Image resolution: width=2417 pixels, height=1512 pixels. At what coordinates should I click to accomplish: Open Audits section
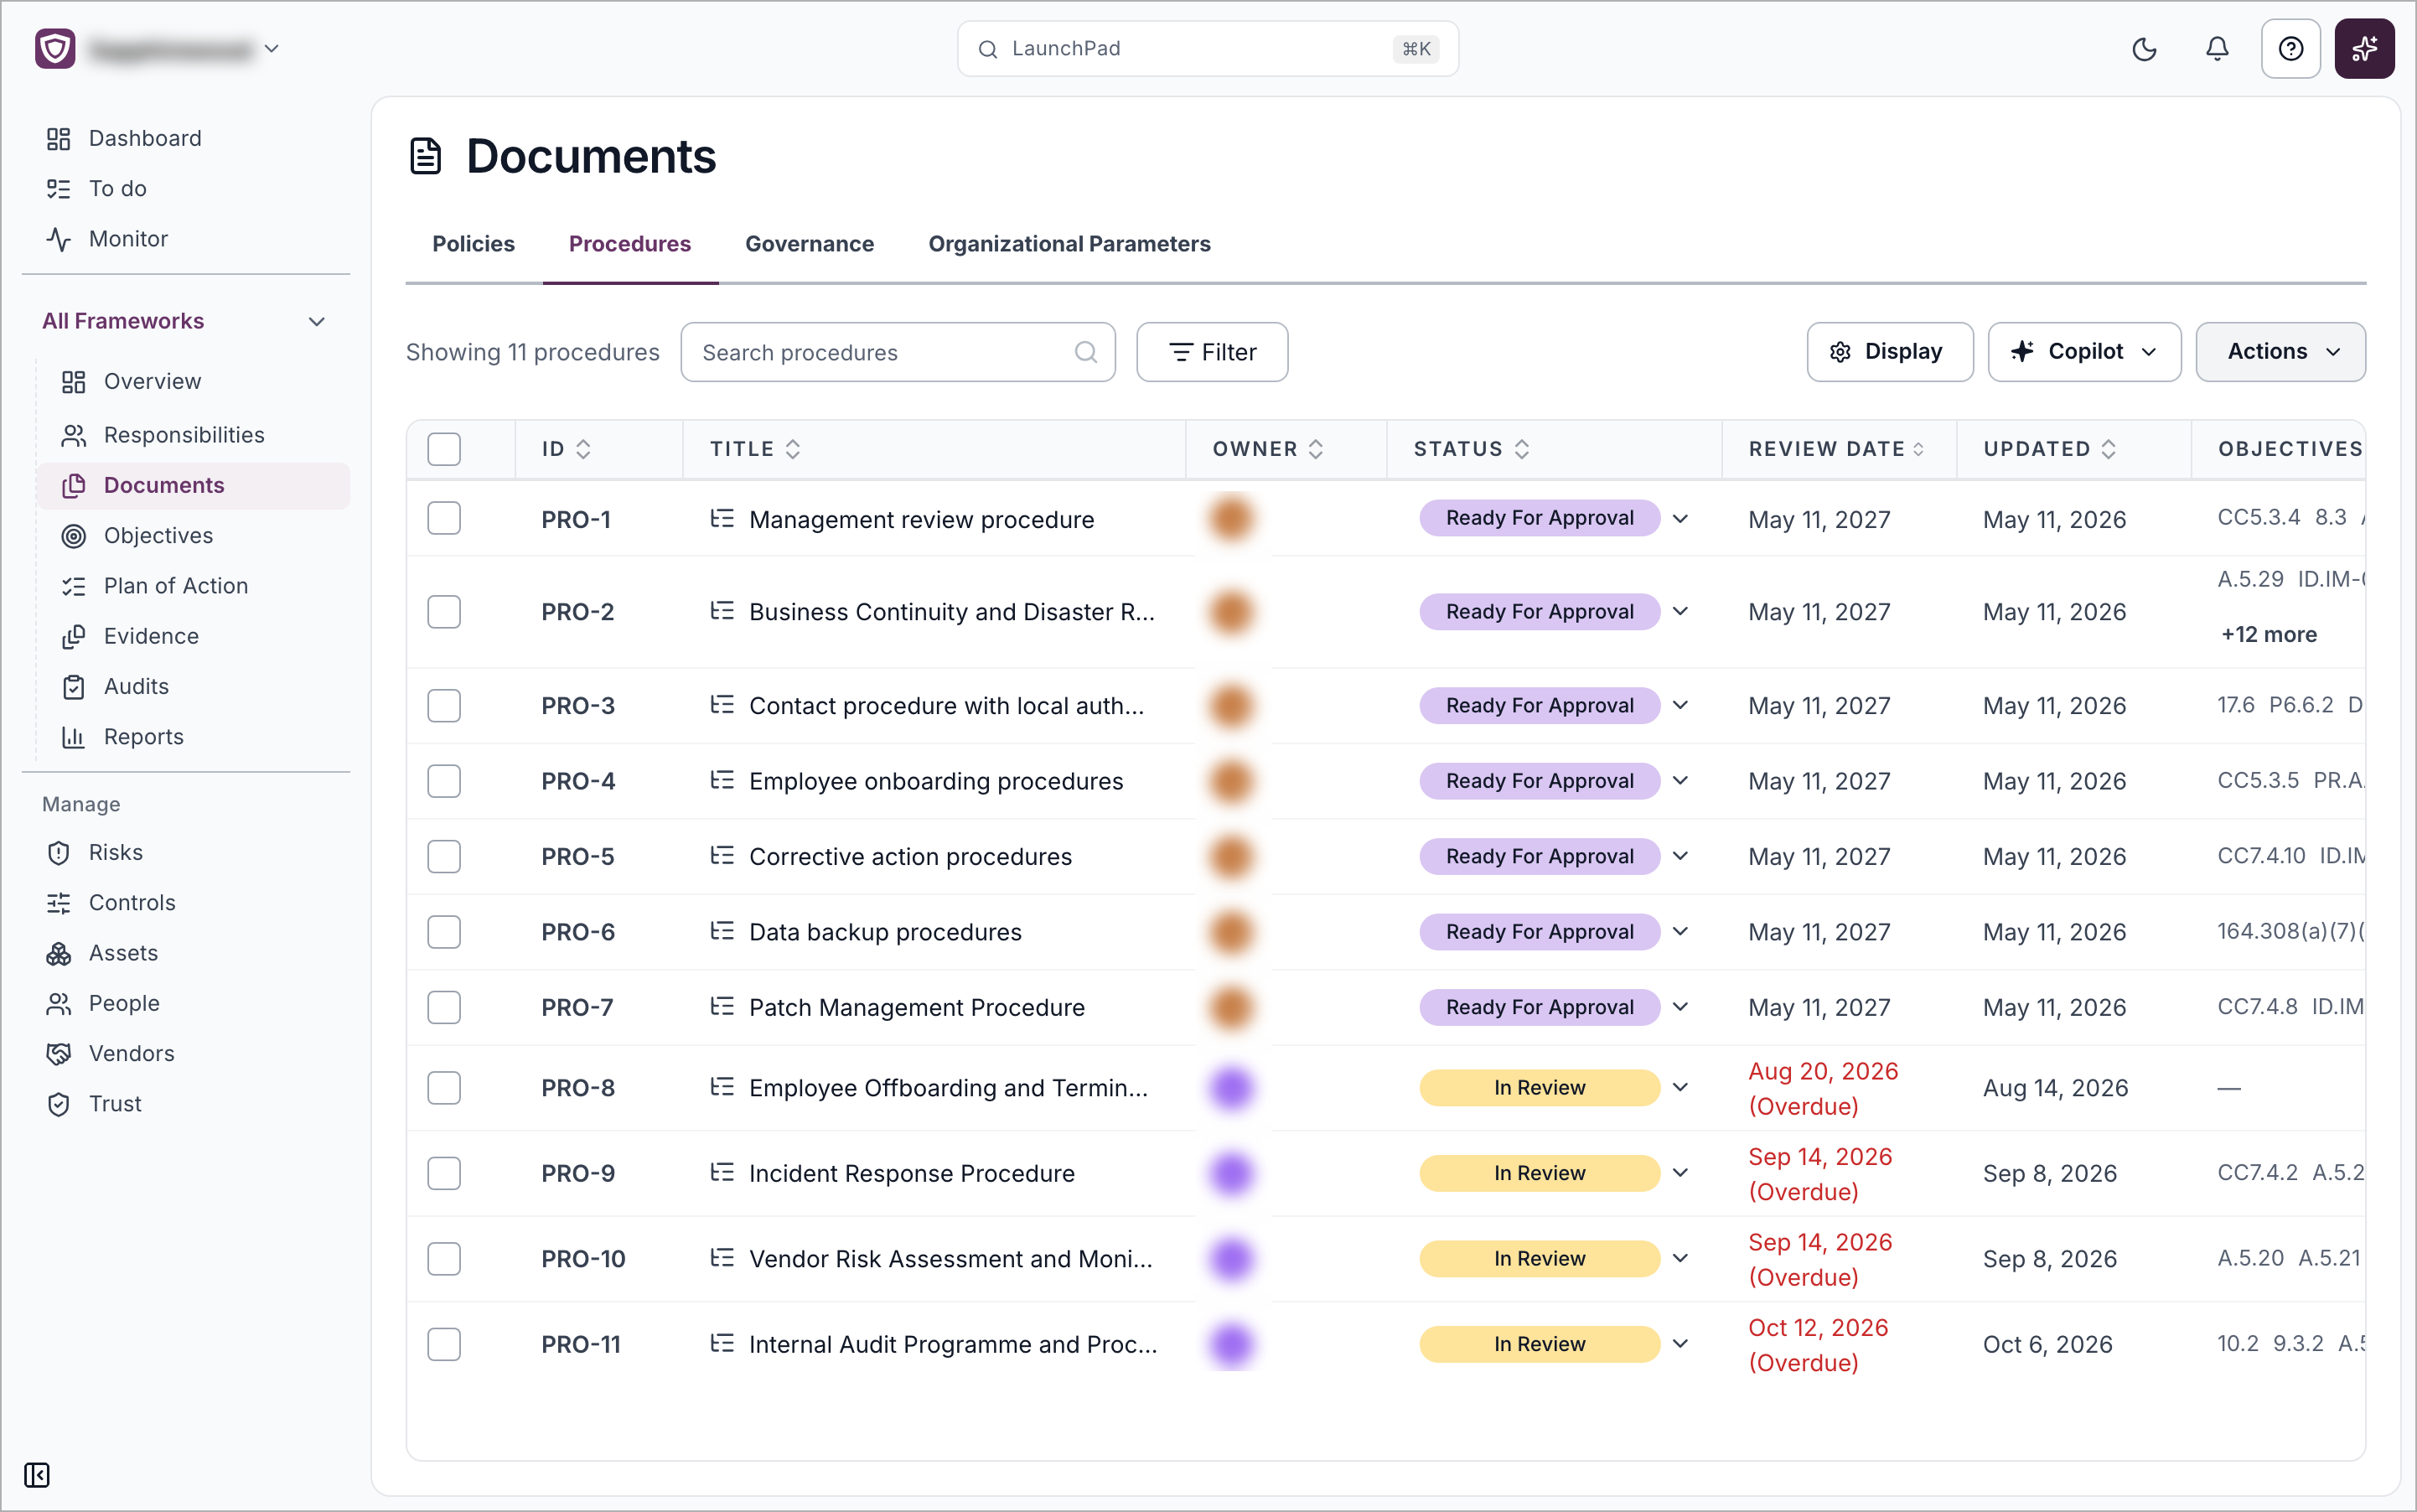[x=136, y=686]
